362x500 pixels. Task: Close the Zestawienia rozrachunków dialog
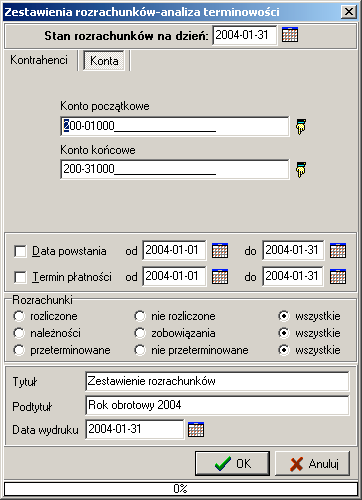point(349,12)
